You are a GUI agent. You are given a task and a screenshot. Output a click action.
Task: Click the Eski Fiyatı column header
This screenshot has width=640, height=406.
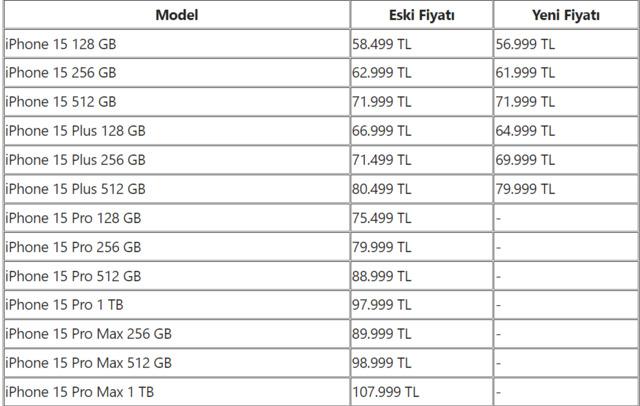[421, 15]
